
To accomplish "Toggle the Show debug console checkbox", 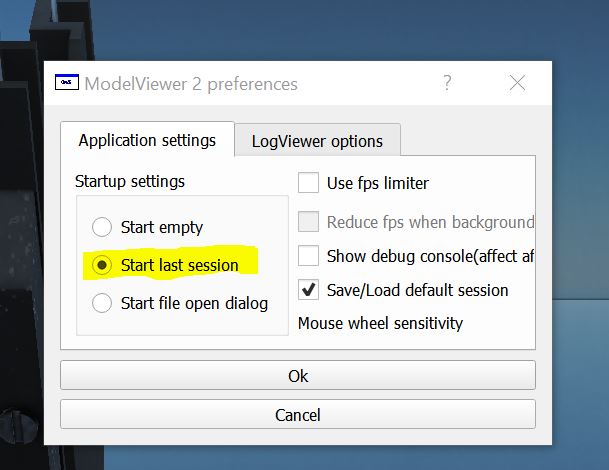I will pos(308,256).
